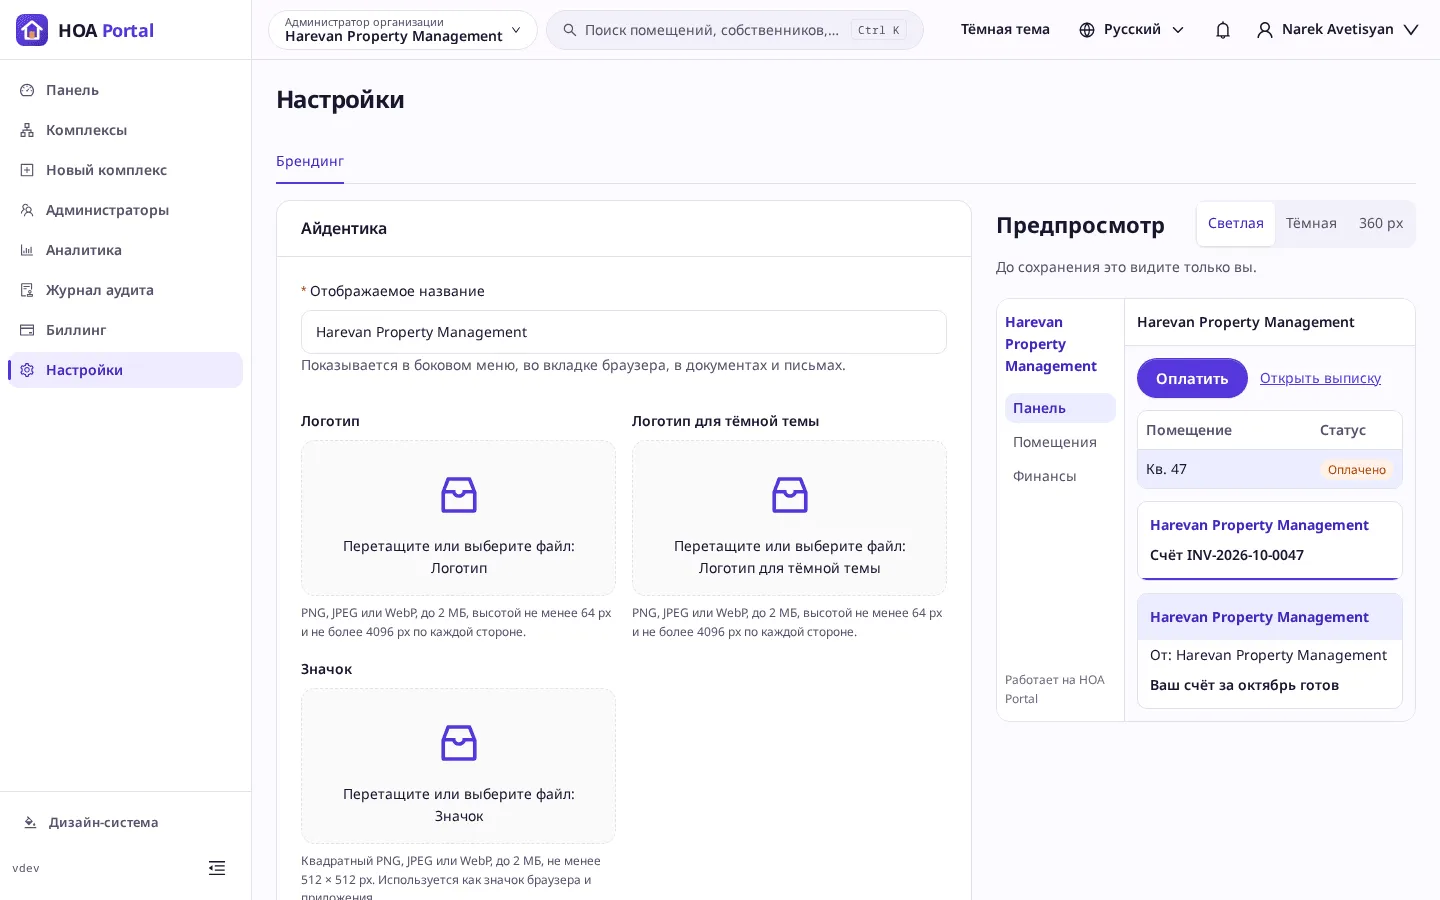Click the Новый комплекс plus icon
Viewport: 1440px width, 900px height.
[27, 170]
